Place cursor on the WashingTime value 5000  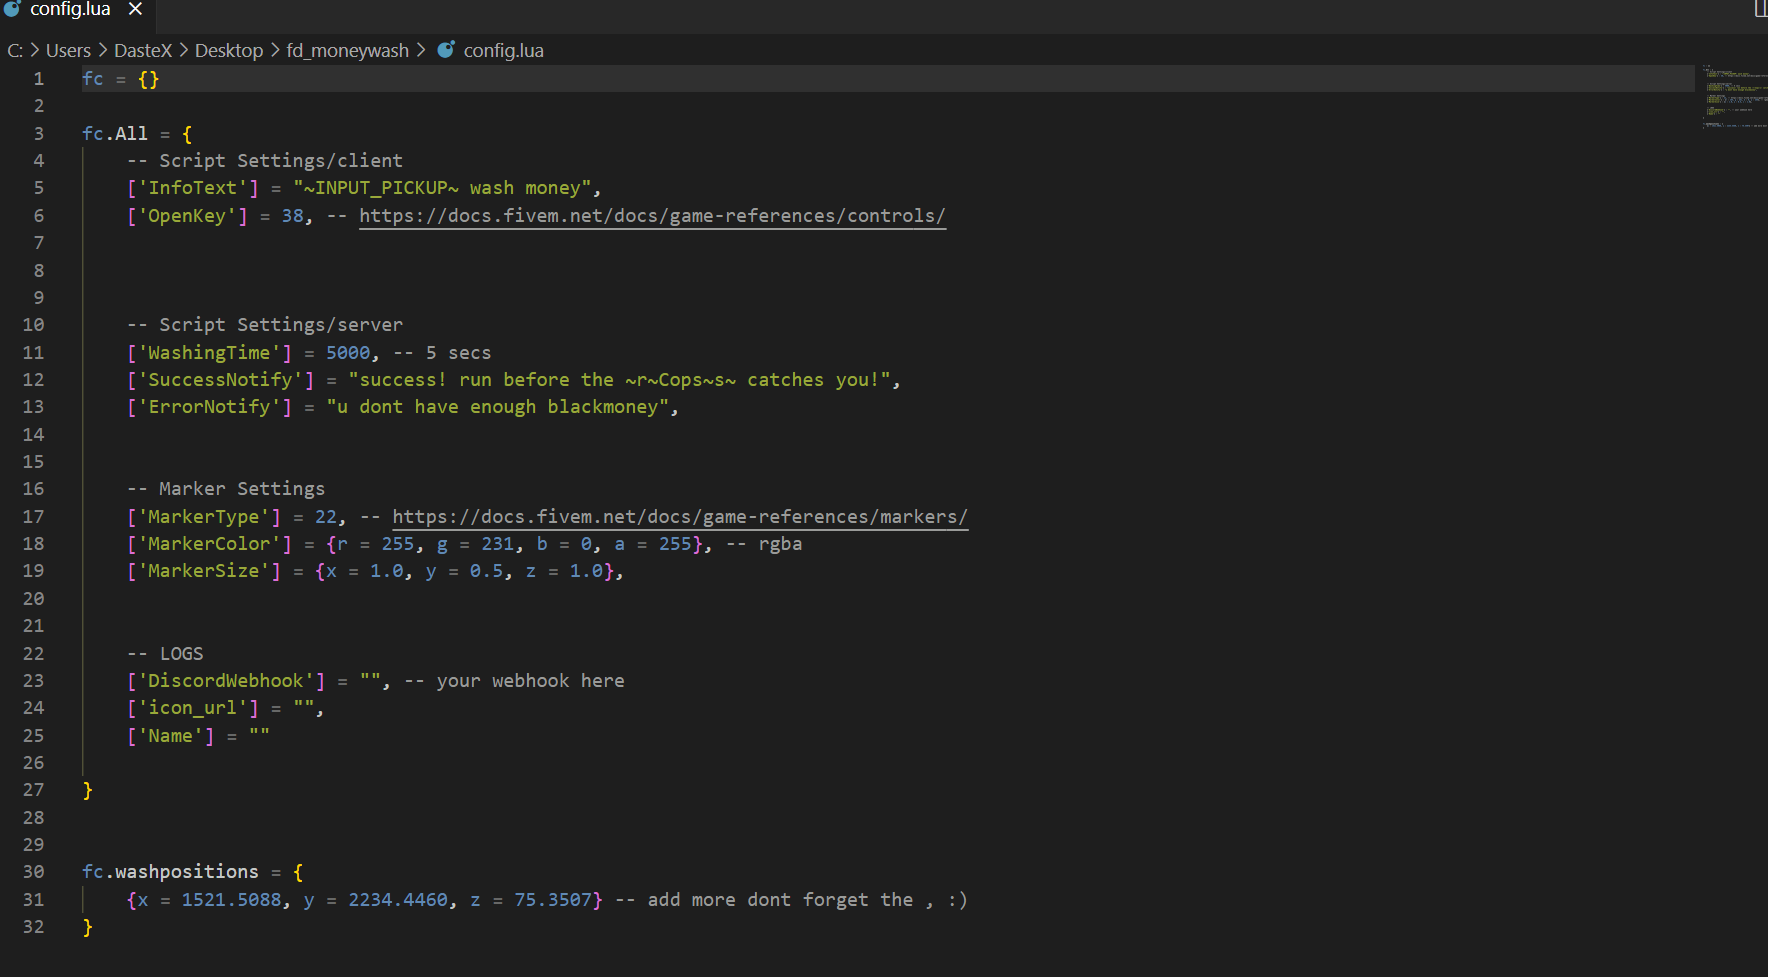(x=348, y=353)
